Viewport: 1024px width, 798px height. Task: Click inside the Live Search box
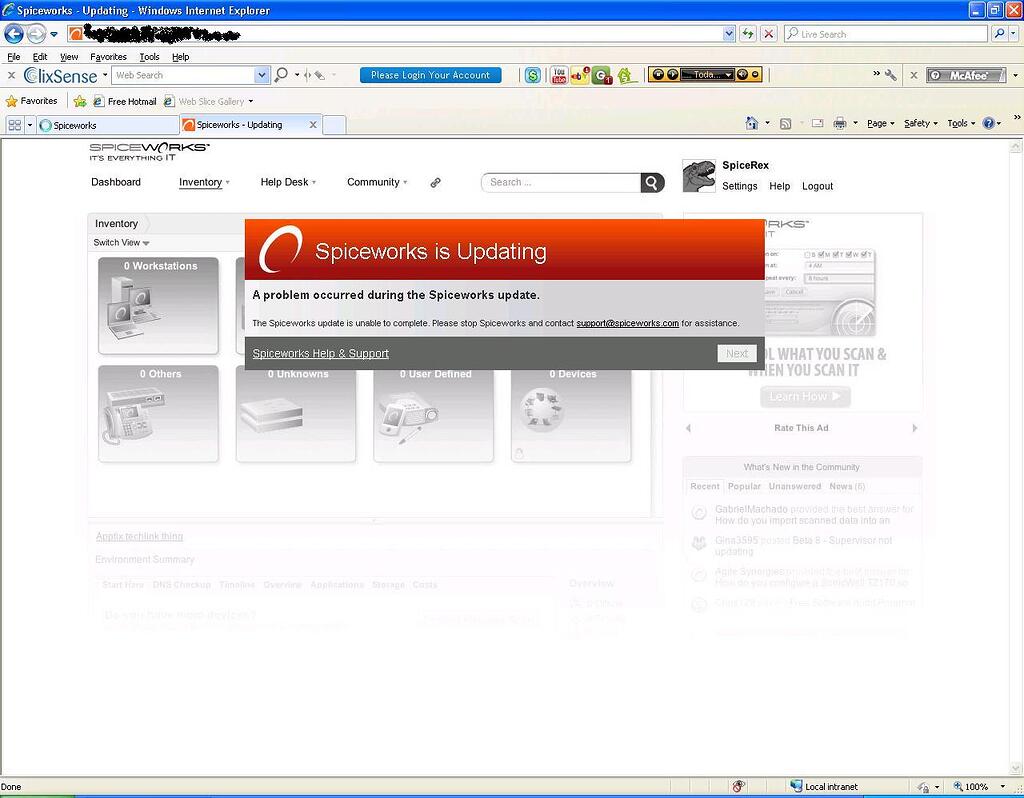click(x=880, y=33)
